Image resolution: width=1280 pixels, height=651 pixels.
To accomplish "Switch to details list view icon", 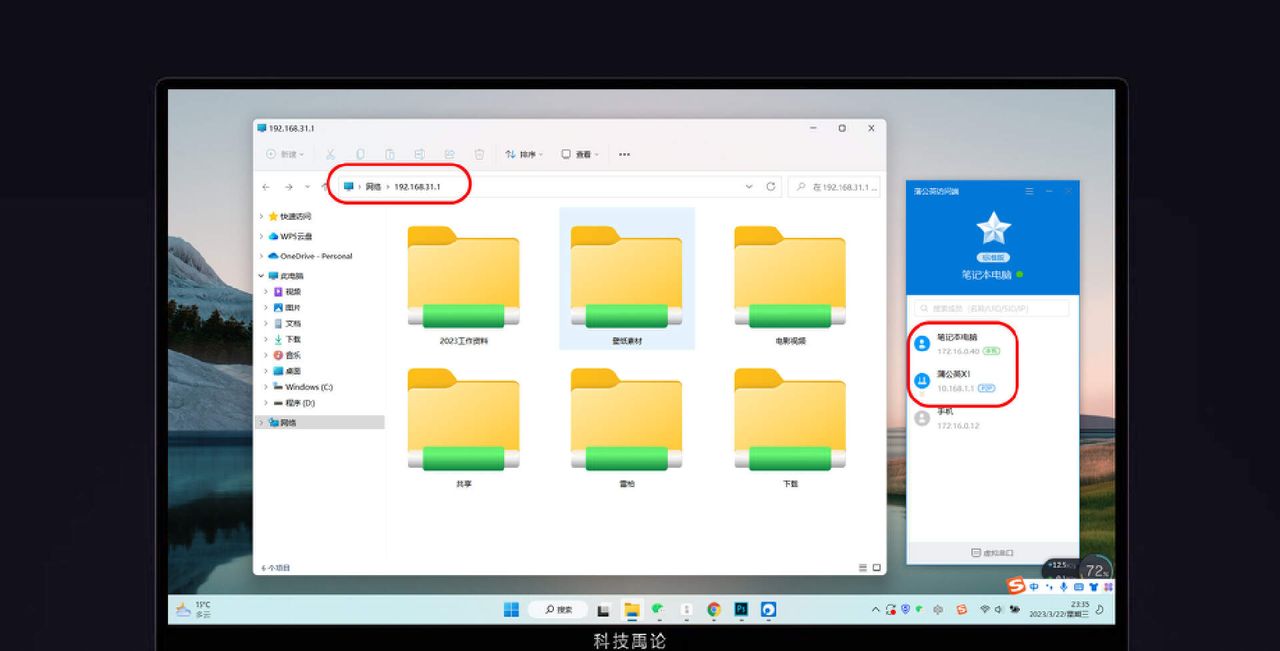I will (863, 568).
